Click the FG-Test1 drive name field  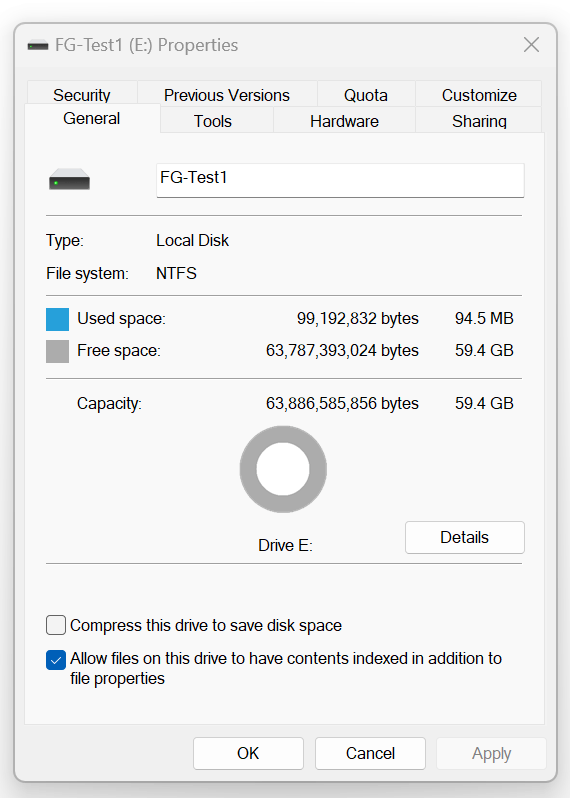click(x=340, y=180)
